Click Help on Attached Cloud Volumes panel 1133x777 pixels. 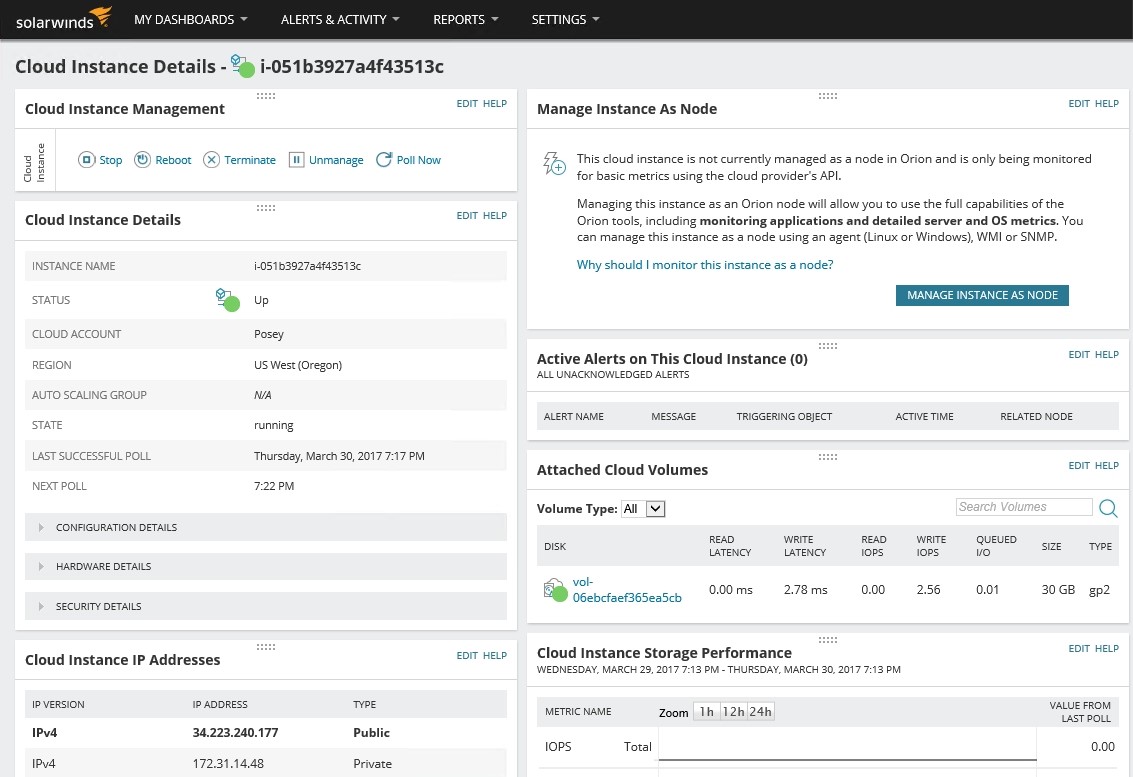(1107, 465)
